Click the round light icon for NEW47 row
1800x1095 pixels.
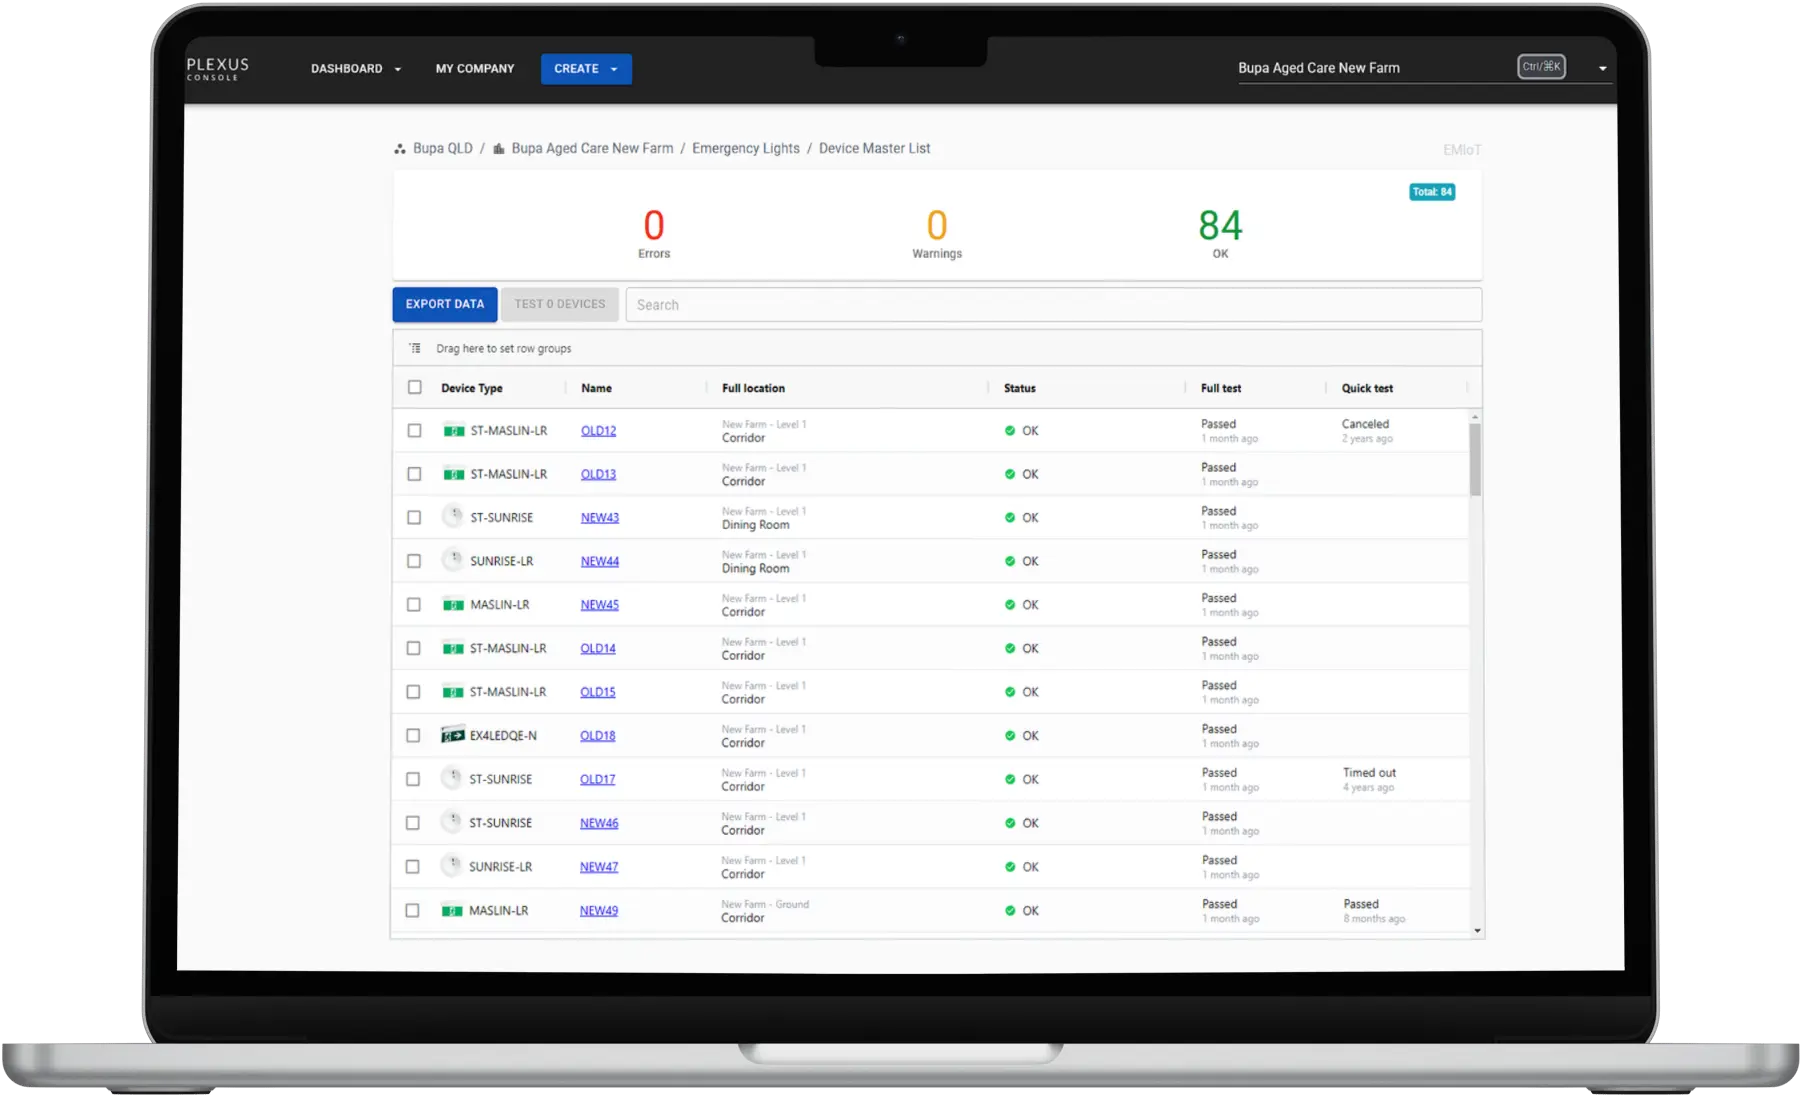point(453,865)
